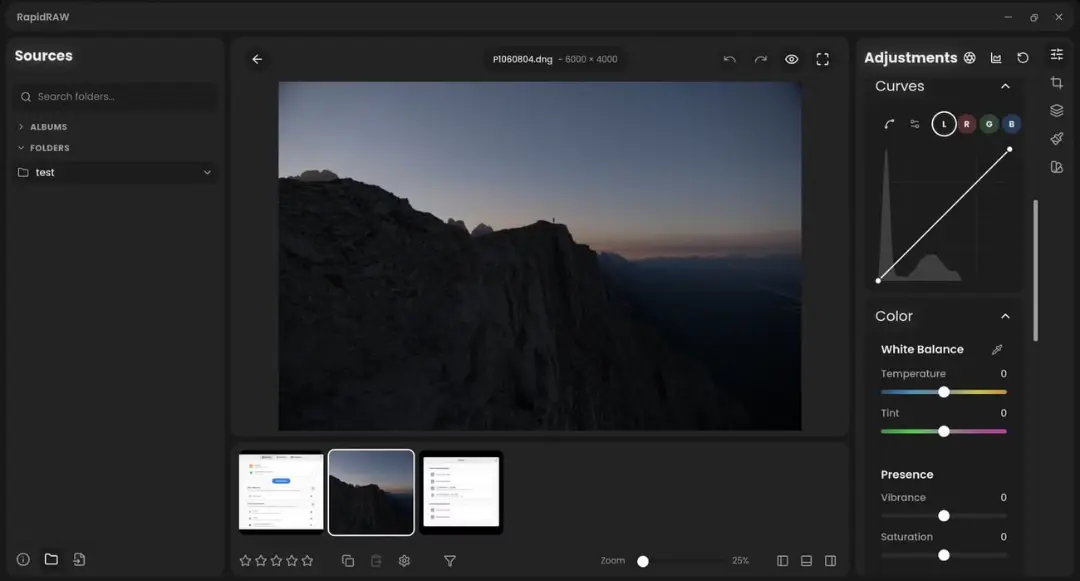This screenshot has width=1080, height=581.
Task: Collapse the Curves section
Action: click(x=1006, y=86)
